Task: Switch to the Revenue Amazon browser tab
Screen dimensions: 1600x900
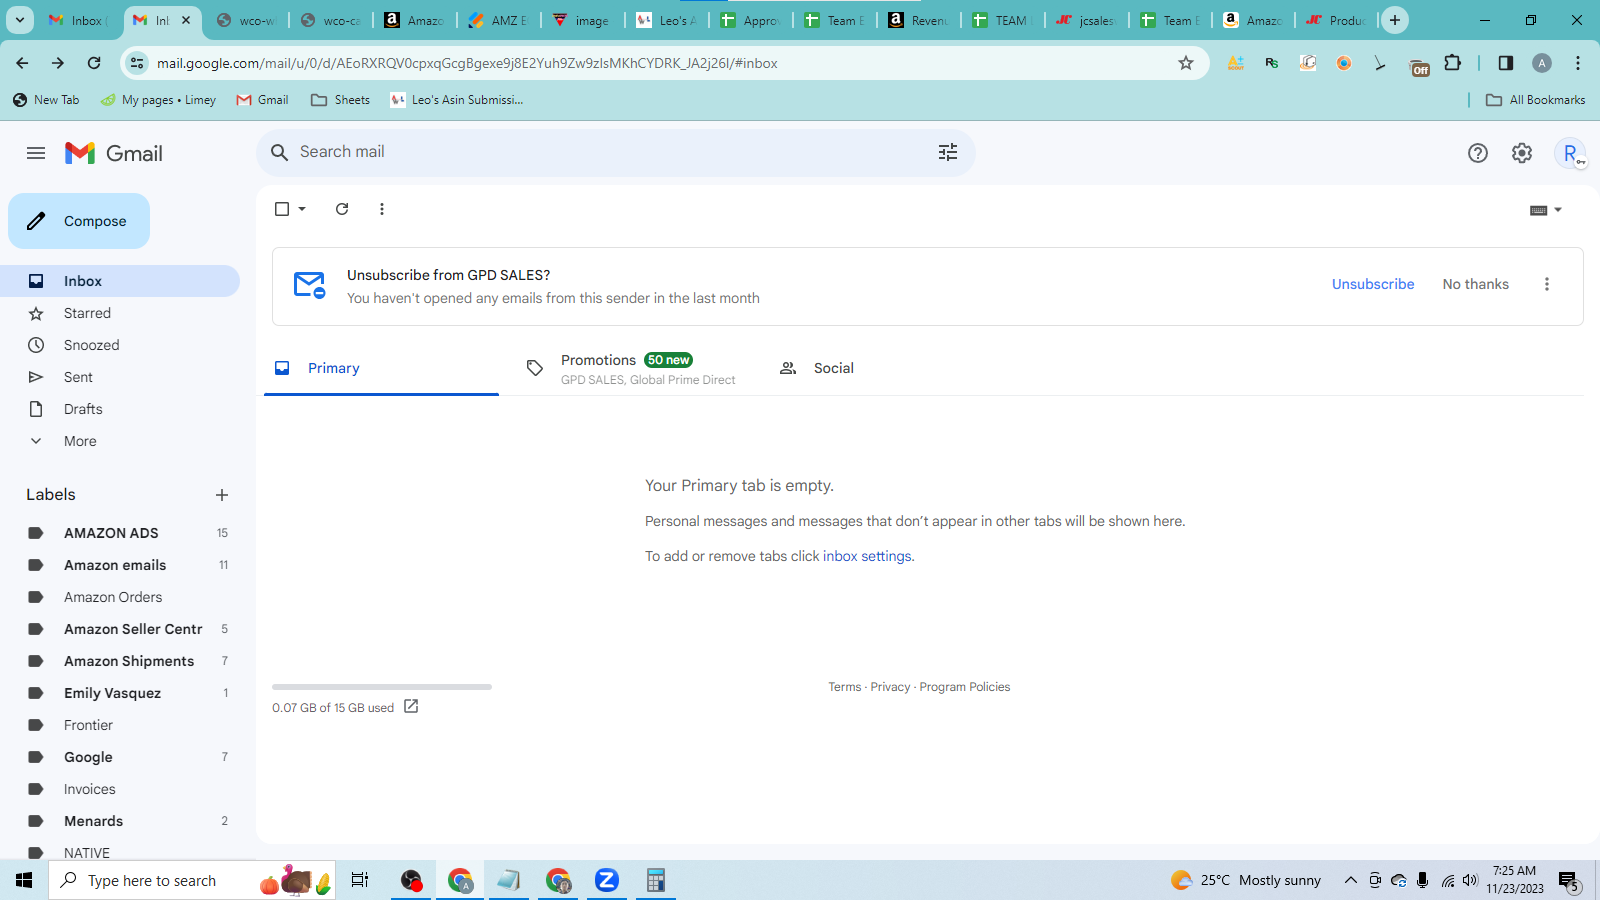Action: [920, 20]
